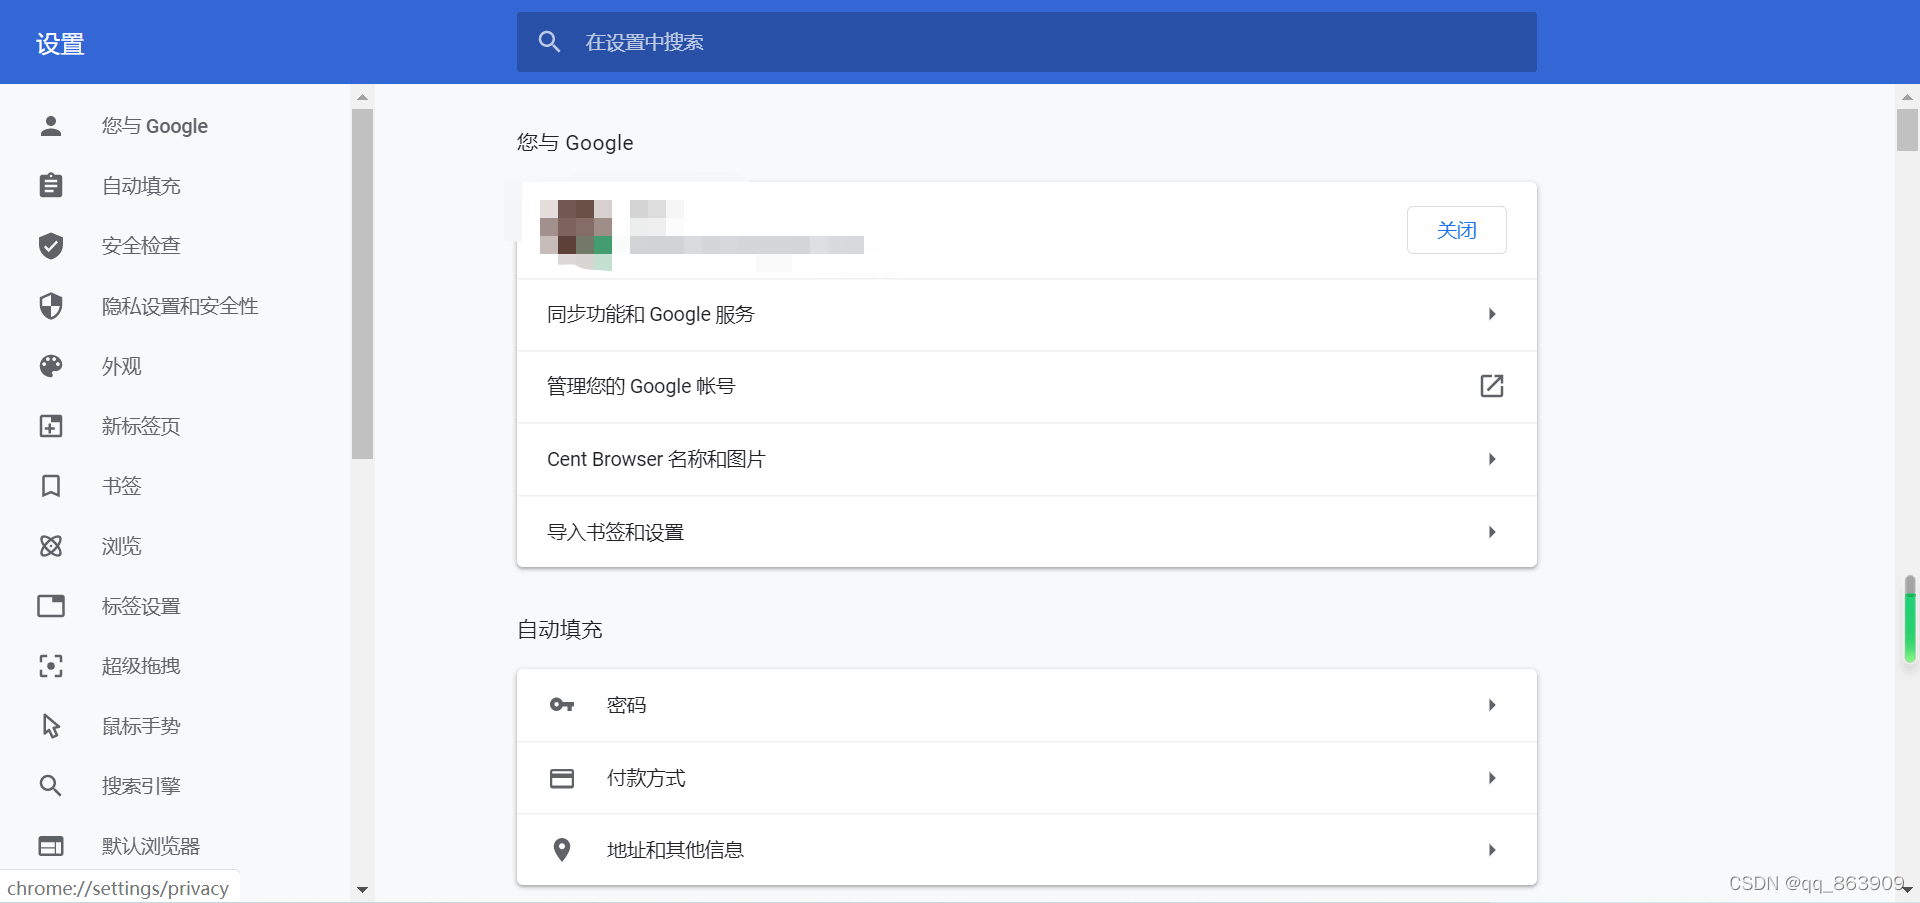The height and width of the screenshot is (903, 1920).
Task: Click the 付款方式 label
Action: pos(646,778)
